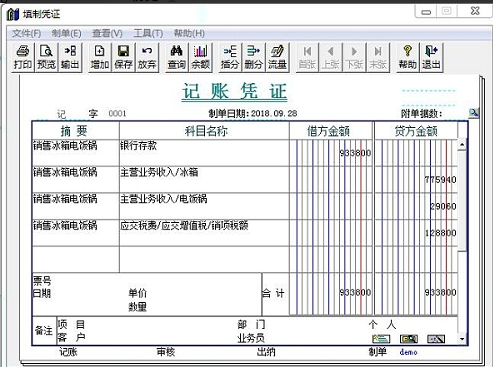Add a new voucher with 增加

(100, 57)
